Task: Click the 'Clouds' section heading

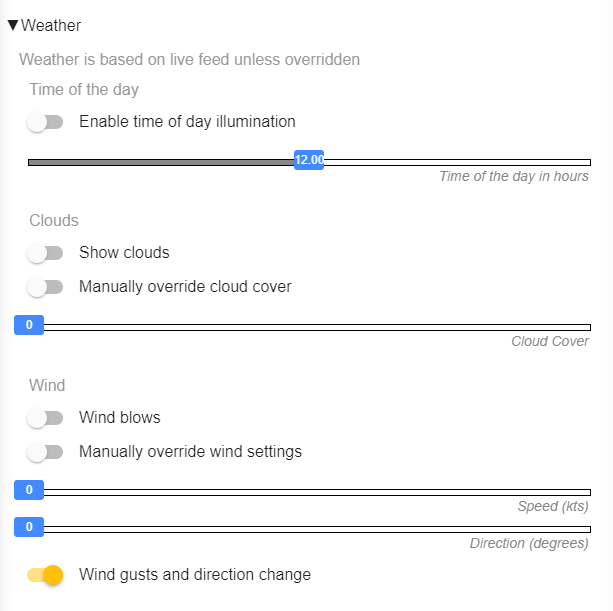Action: [54, 221]
